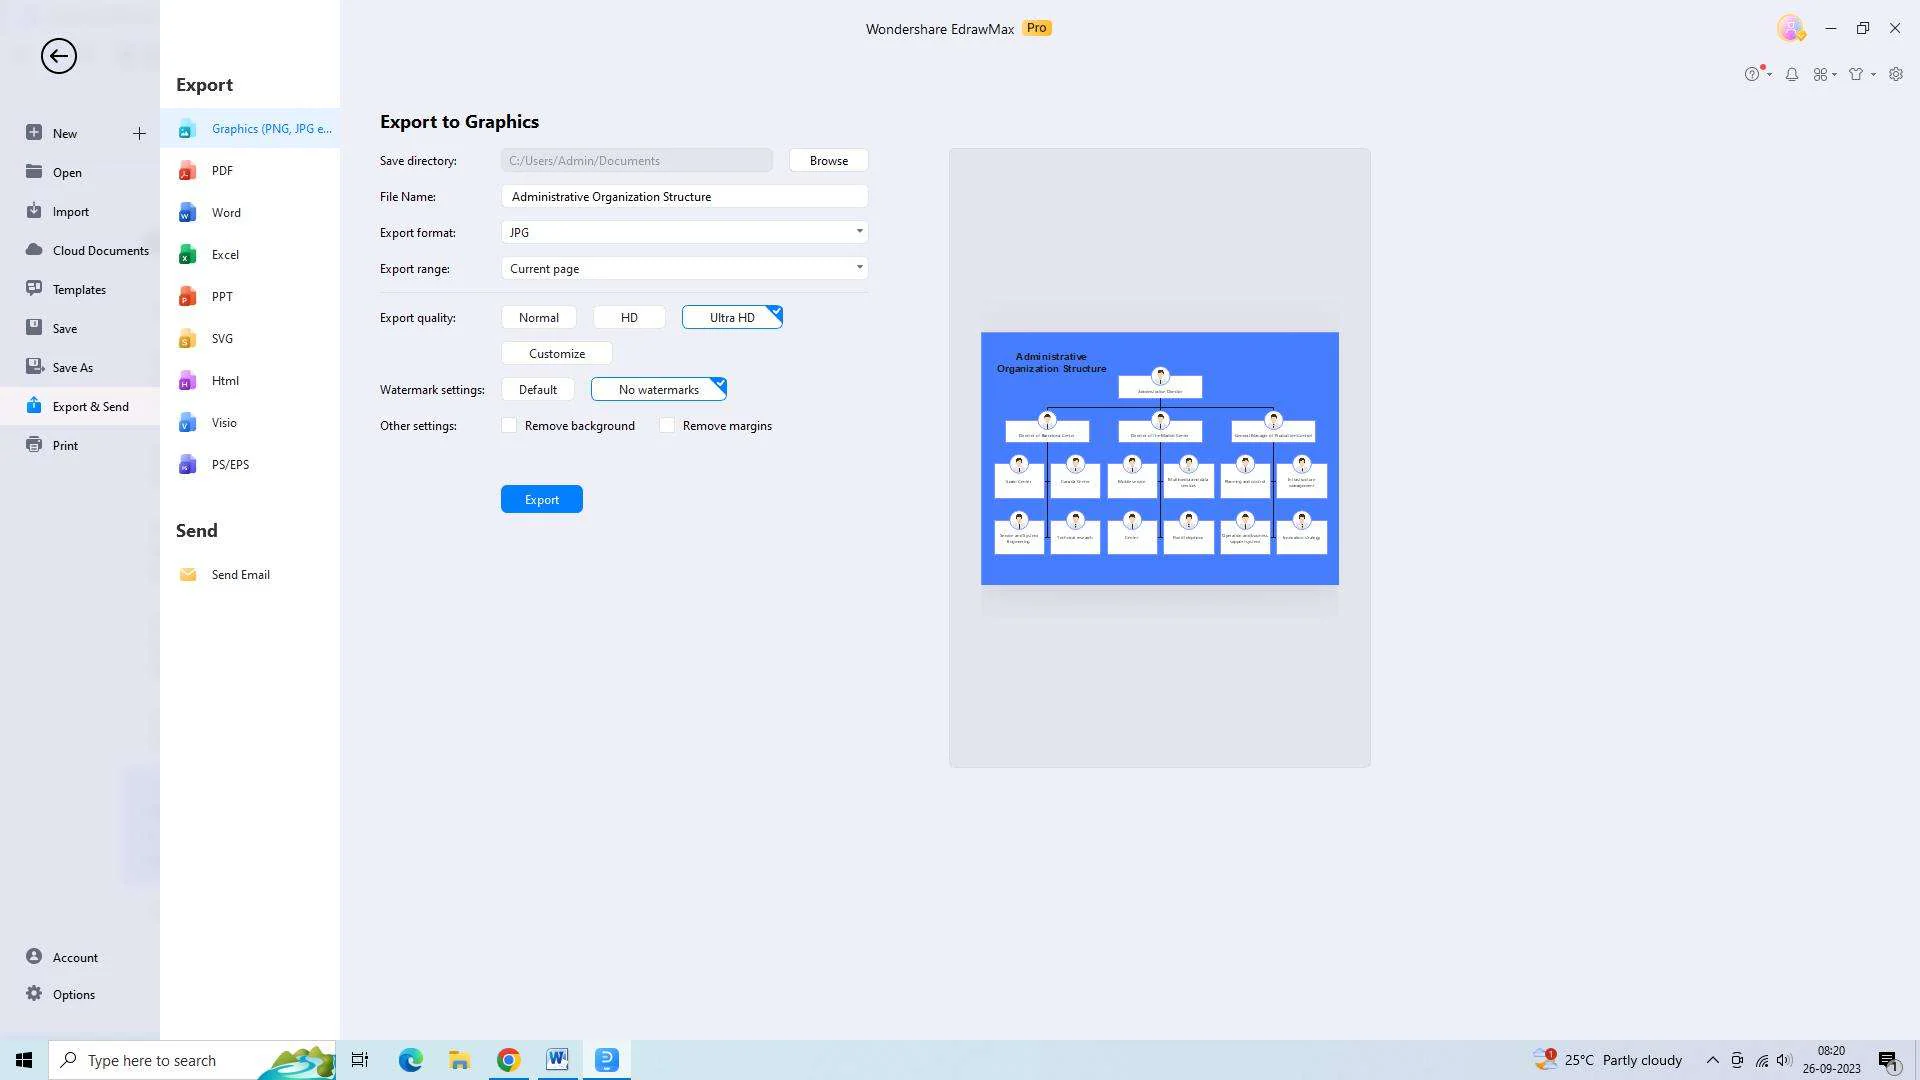
Task: Open the Send Email option
Action: (240, 575)
